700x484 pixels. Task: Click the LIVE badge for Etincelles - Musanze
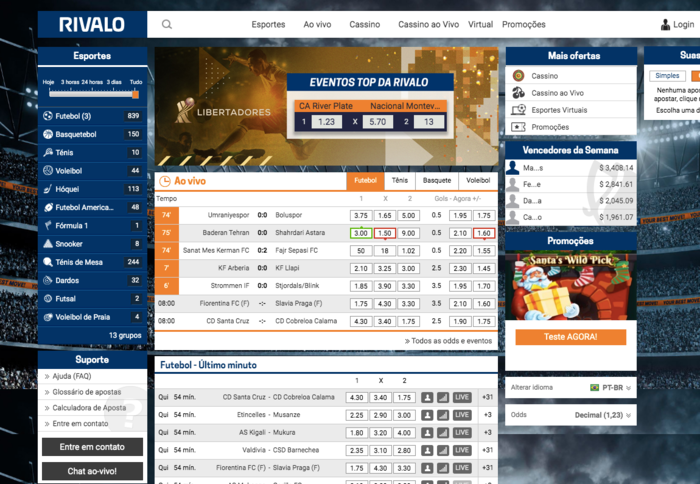click(462, 415)
